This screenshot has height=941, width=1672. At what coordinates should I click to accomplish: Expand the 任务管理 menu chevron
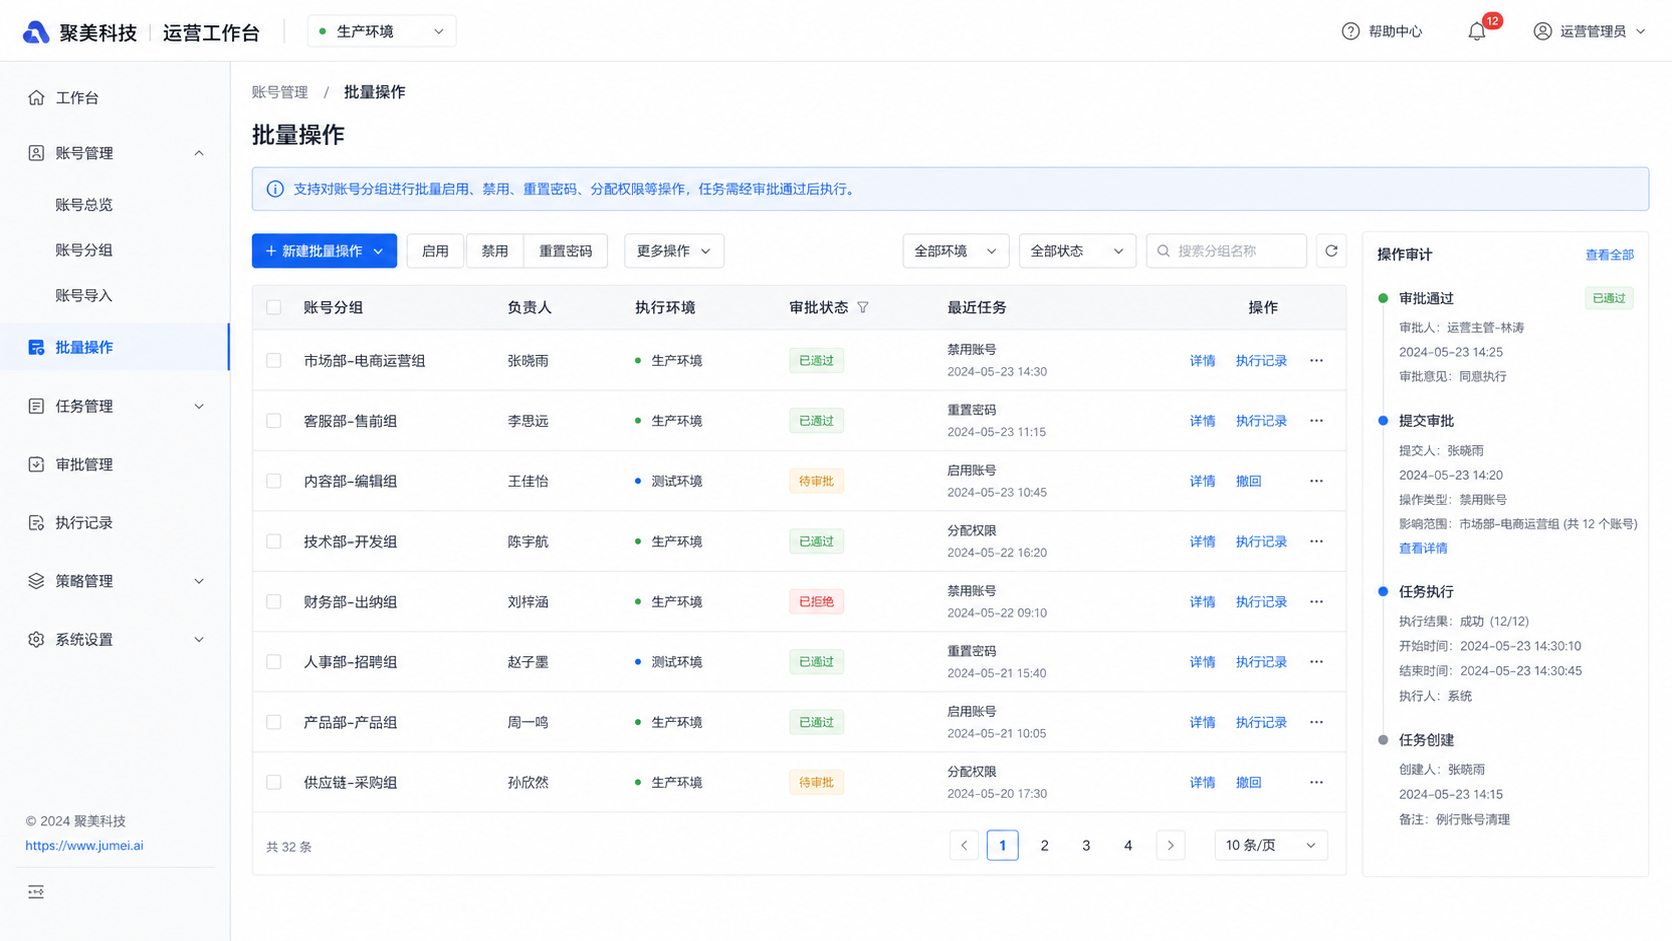click(199, 406)
